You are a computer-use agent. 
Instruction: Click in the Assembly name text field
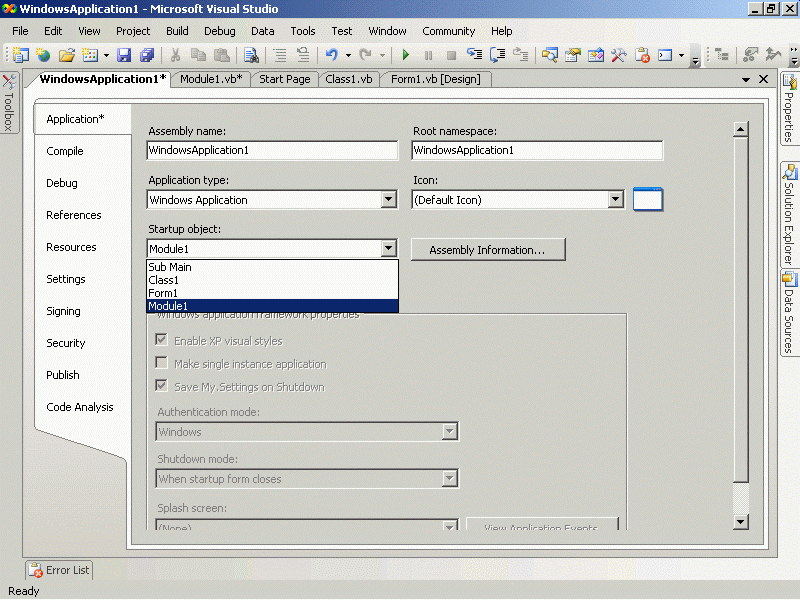(272, 150)
